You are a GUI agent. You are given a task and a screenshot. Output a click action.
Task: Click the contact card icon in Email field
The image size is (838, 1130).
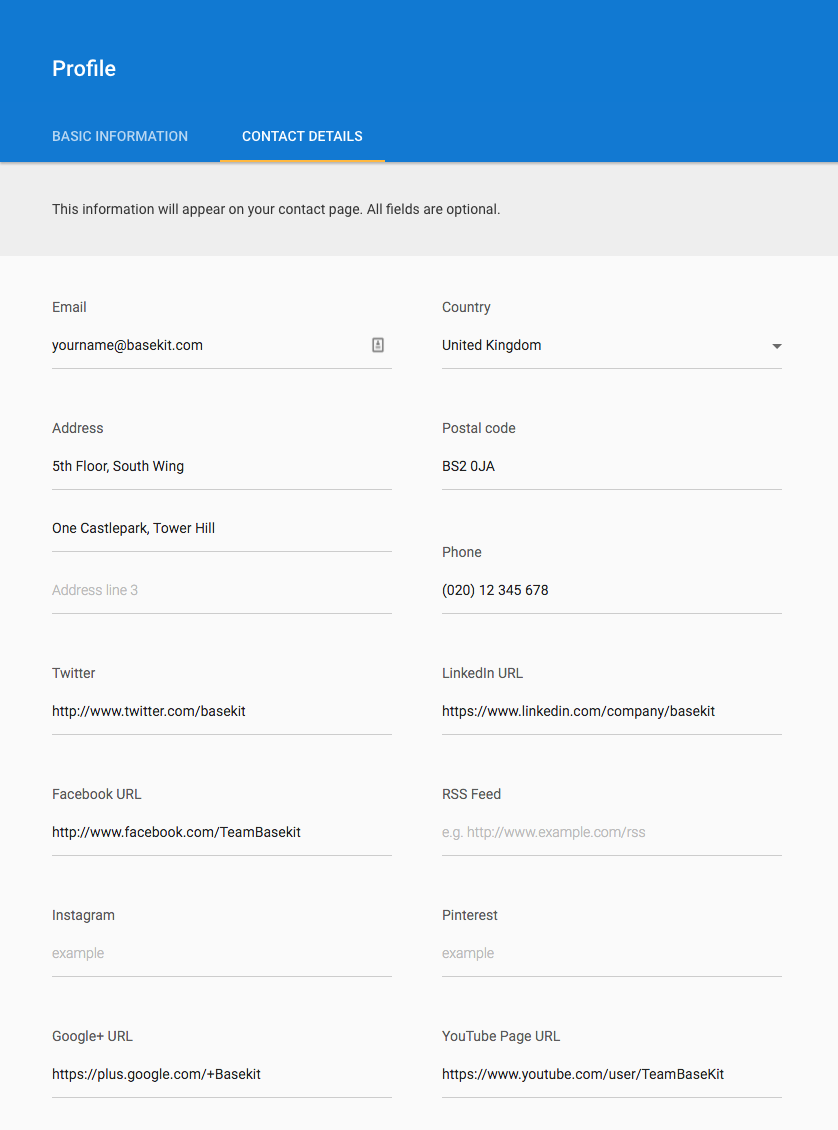[378, 345]
